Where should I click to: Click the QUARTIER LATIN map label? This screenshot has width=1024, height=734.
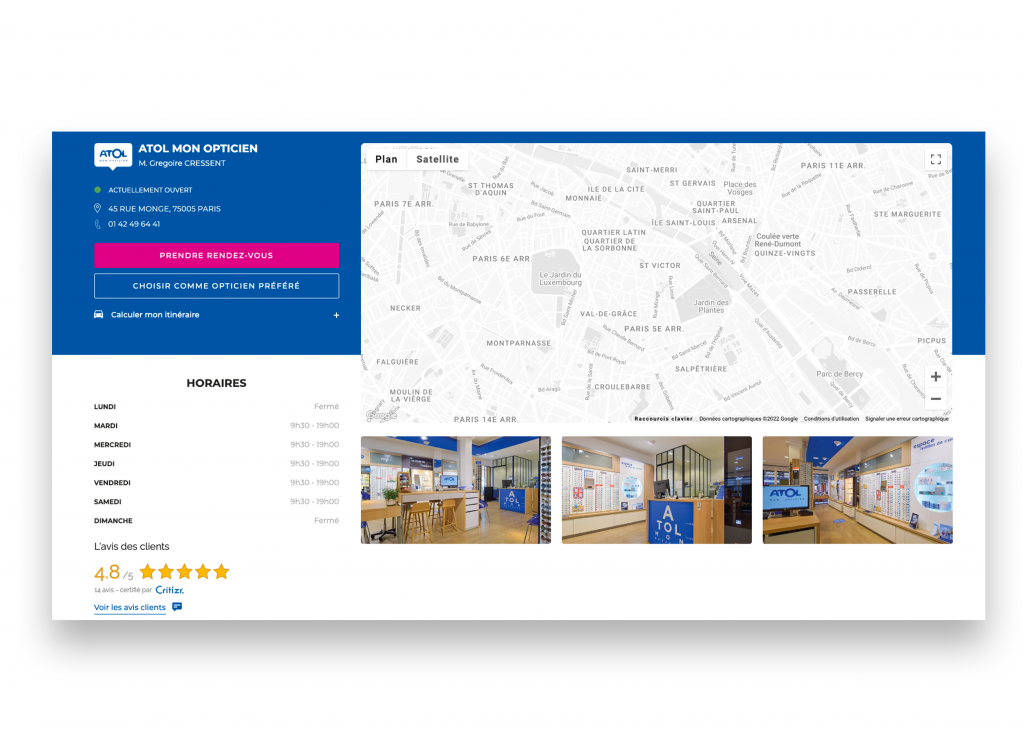(x=613, y=232)
